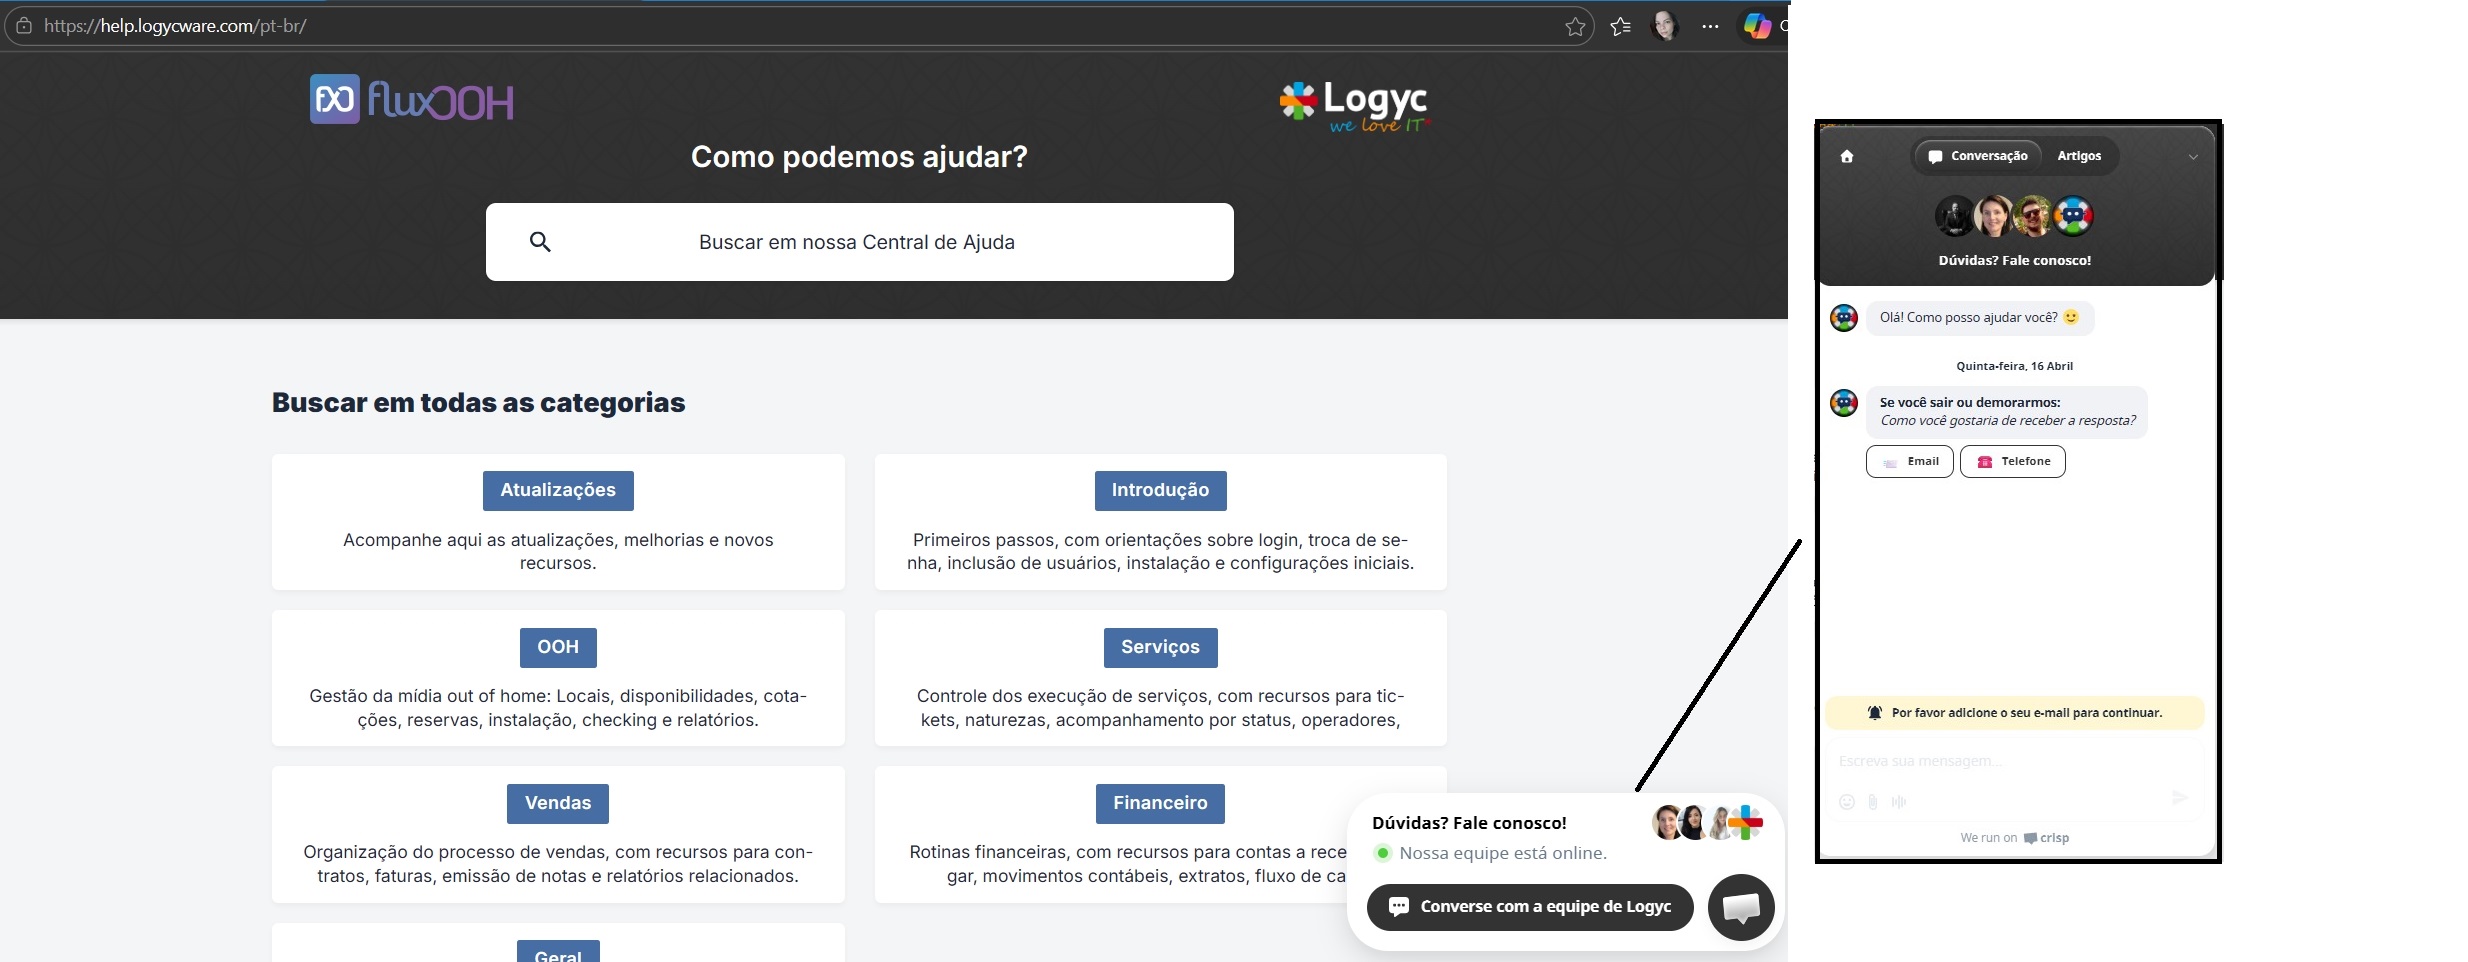This screenshot has width=2468, height=962.
Task: Click the emoji picker icon in chat
Action: point(1847,802)
